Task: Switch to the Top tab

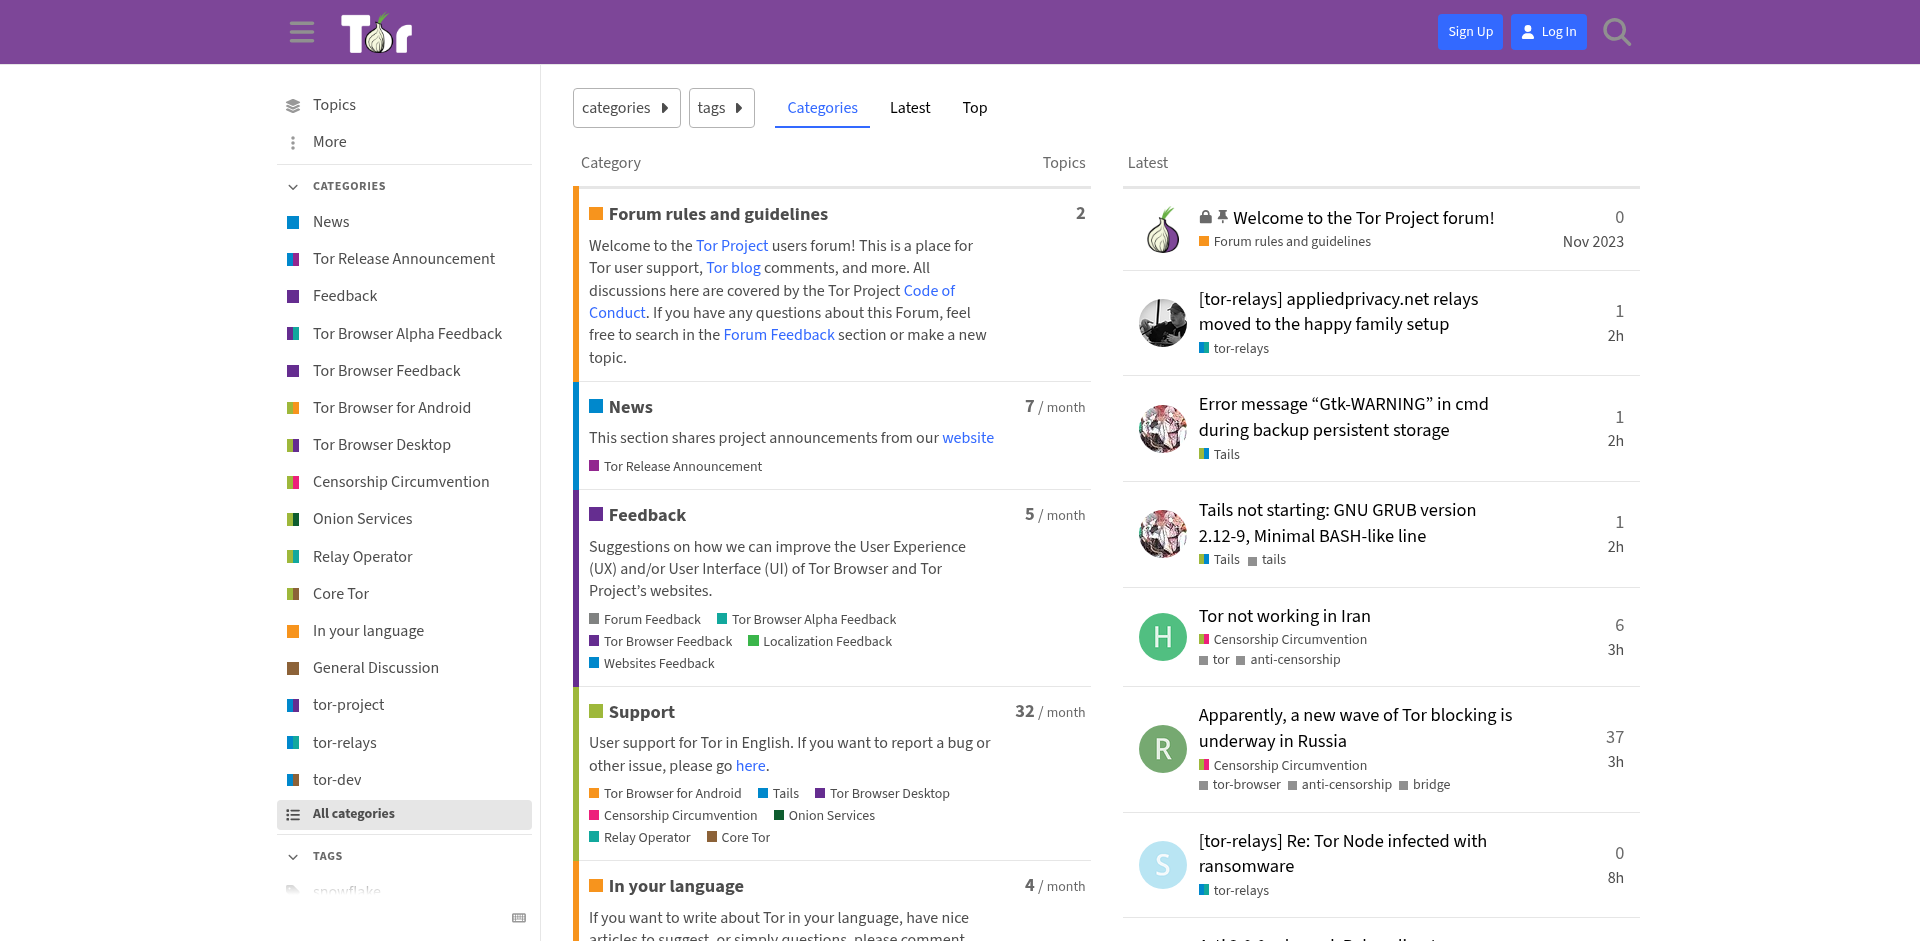Action: pyautogui.click(x=974, y=108)
